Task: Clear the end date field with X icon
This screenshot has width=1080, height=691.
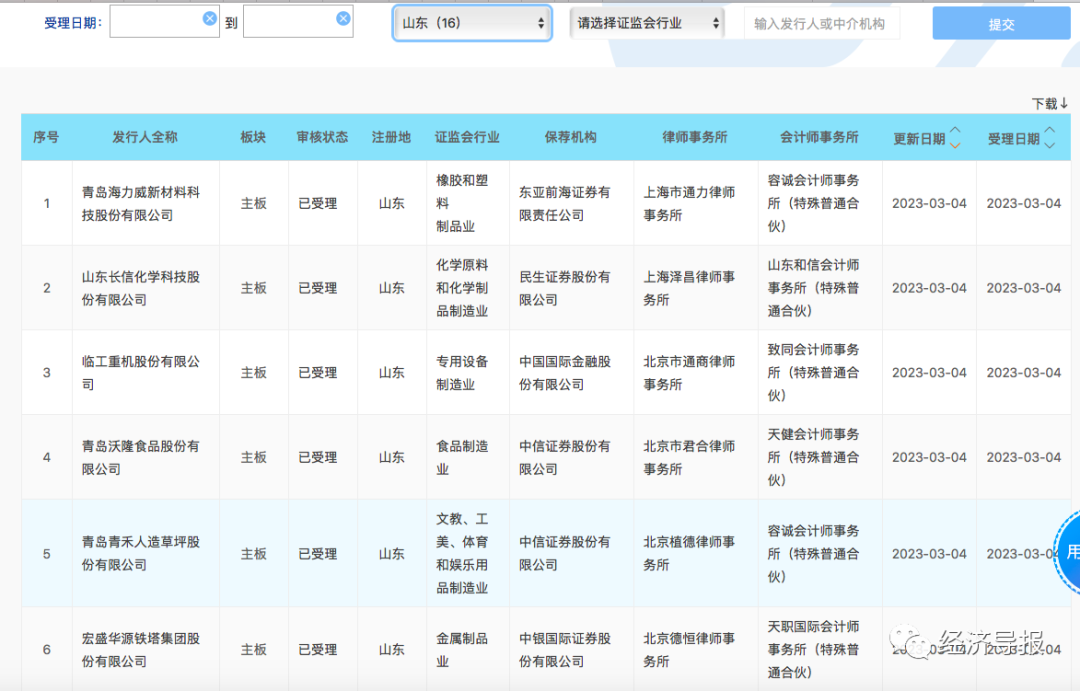Action: (x=343, y=18)
